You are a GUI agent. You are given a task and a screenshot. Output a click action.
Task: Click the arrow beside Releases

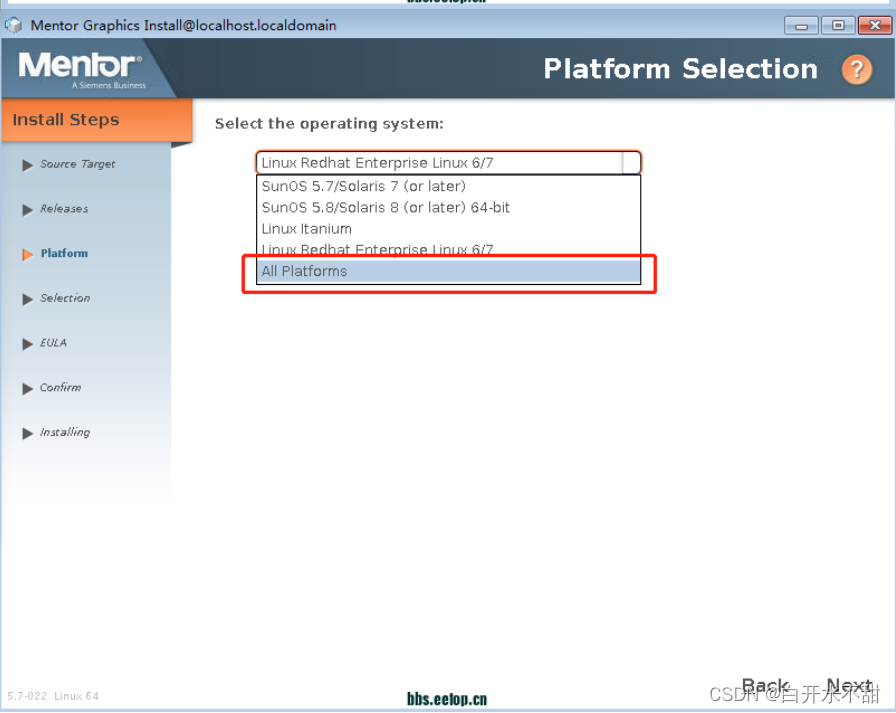[27, 210]
